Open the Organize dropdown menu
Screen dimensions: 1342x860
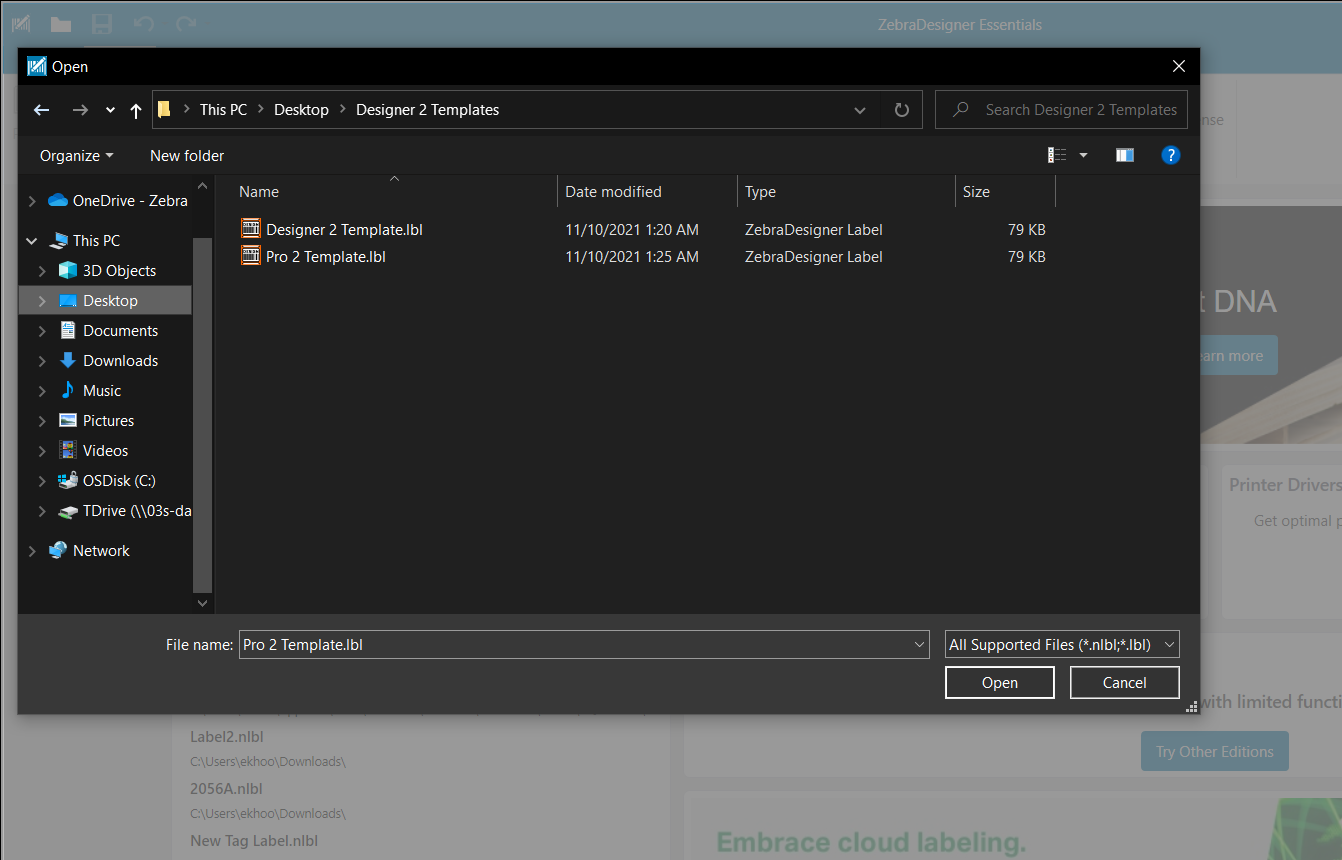(x=75, y=156)
